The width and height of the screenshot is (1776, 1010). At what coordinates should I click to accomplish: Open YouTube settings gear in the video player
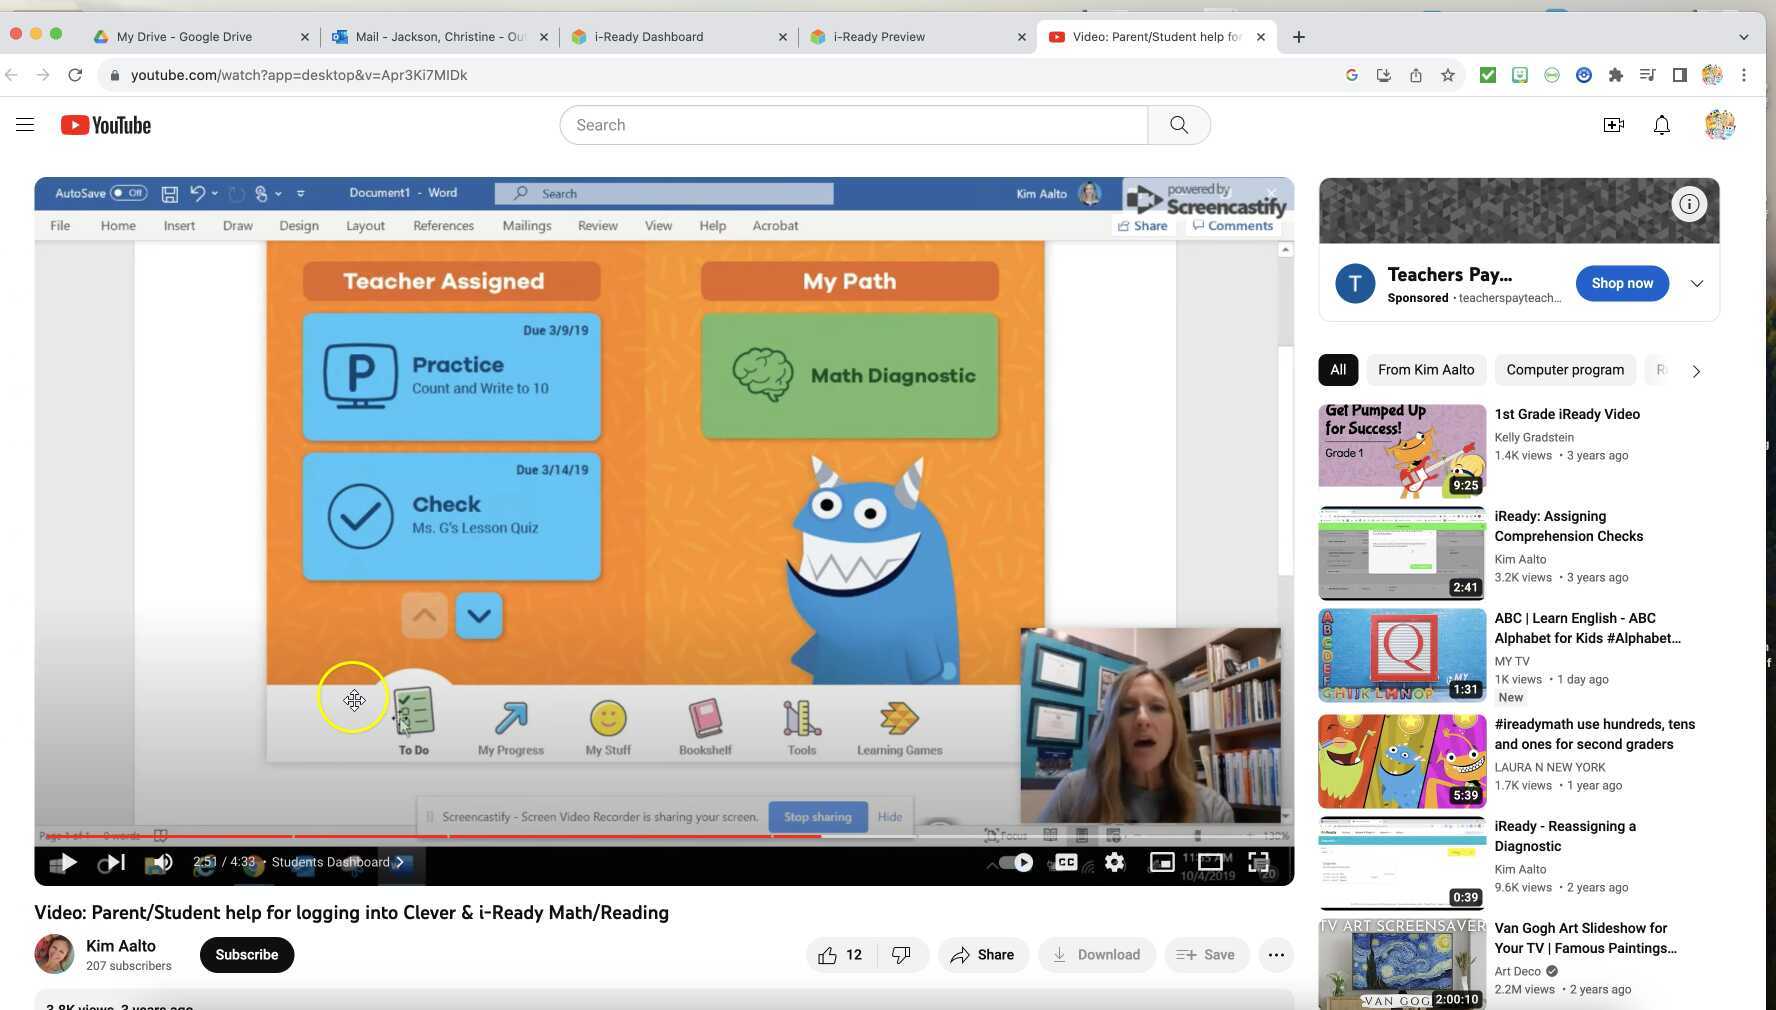1114,862
